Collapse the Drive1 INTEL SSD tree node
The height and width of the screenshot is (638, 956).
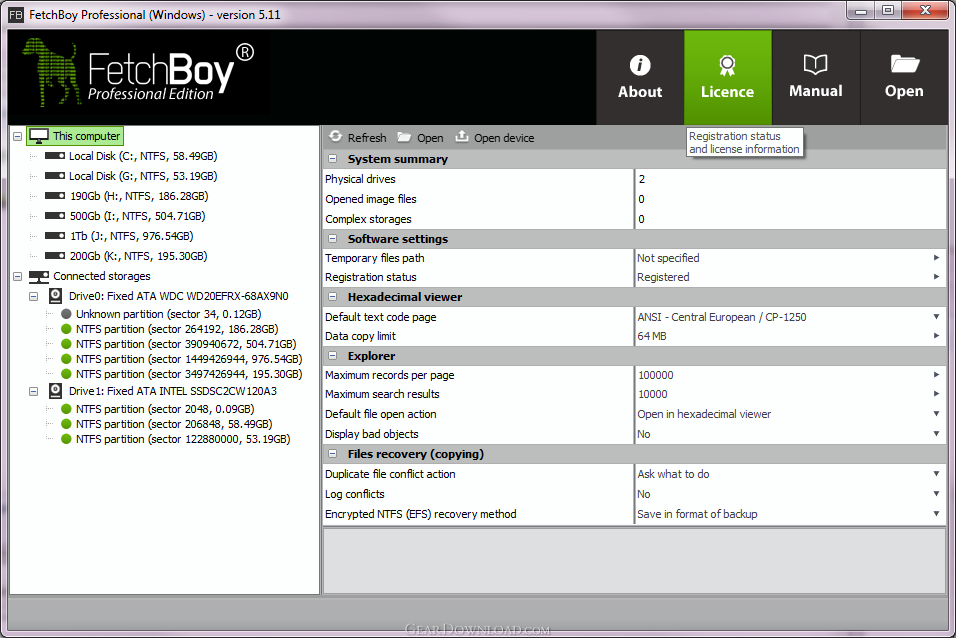(x=34, y=392)
